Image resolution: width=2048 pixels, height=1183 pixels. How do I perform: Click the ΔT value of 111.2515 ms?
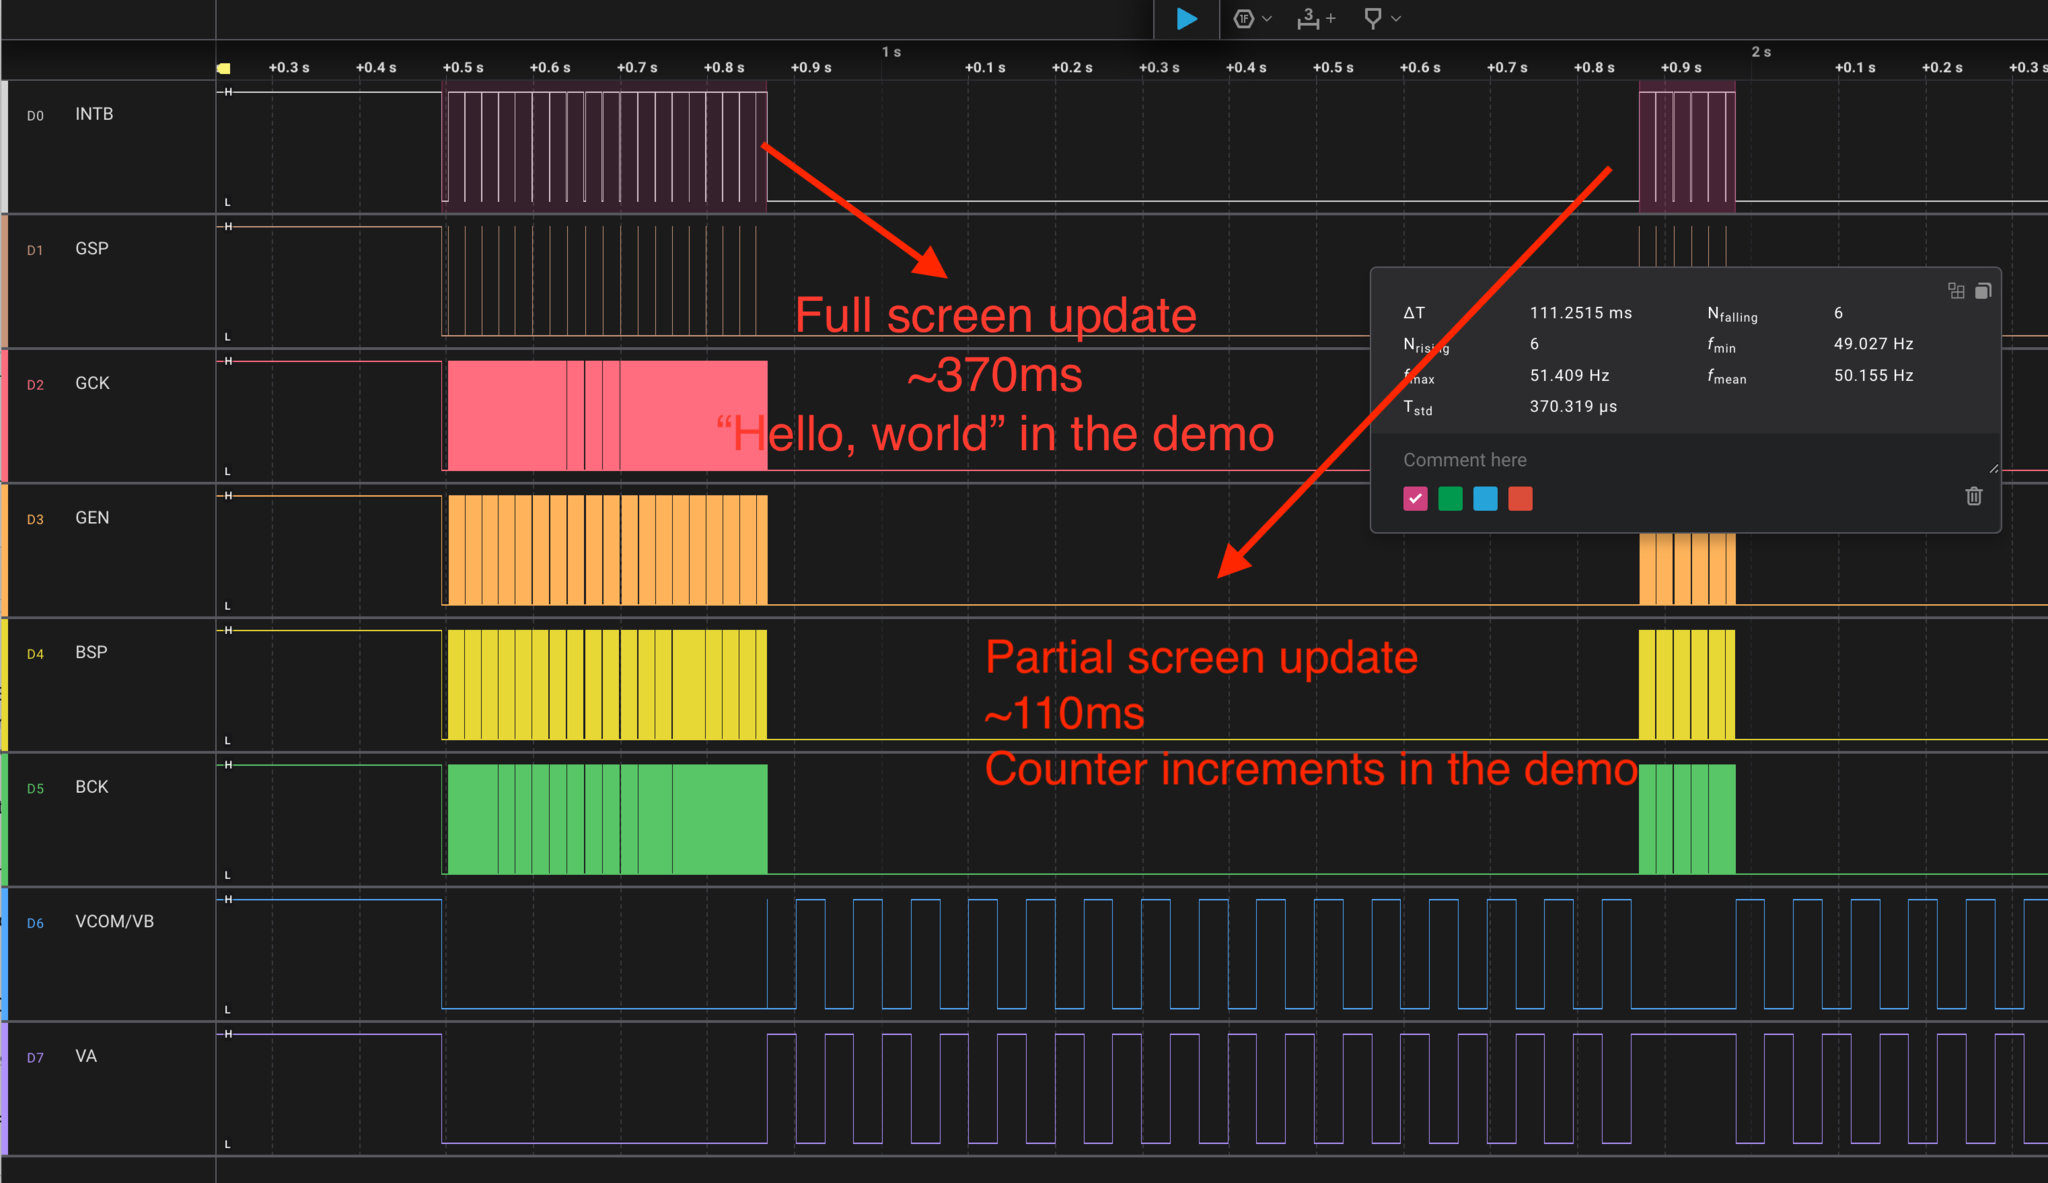1580,312
